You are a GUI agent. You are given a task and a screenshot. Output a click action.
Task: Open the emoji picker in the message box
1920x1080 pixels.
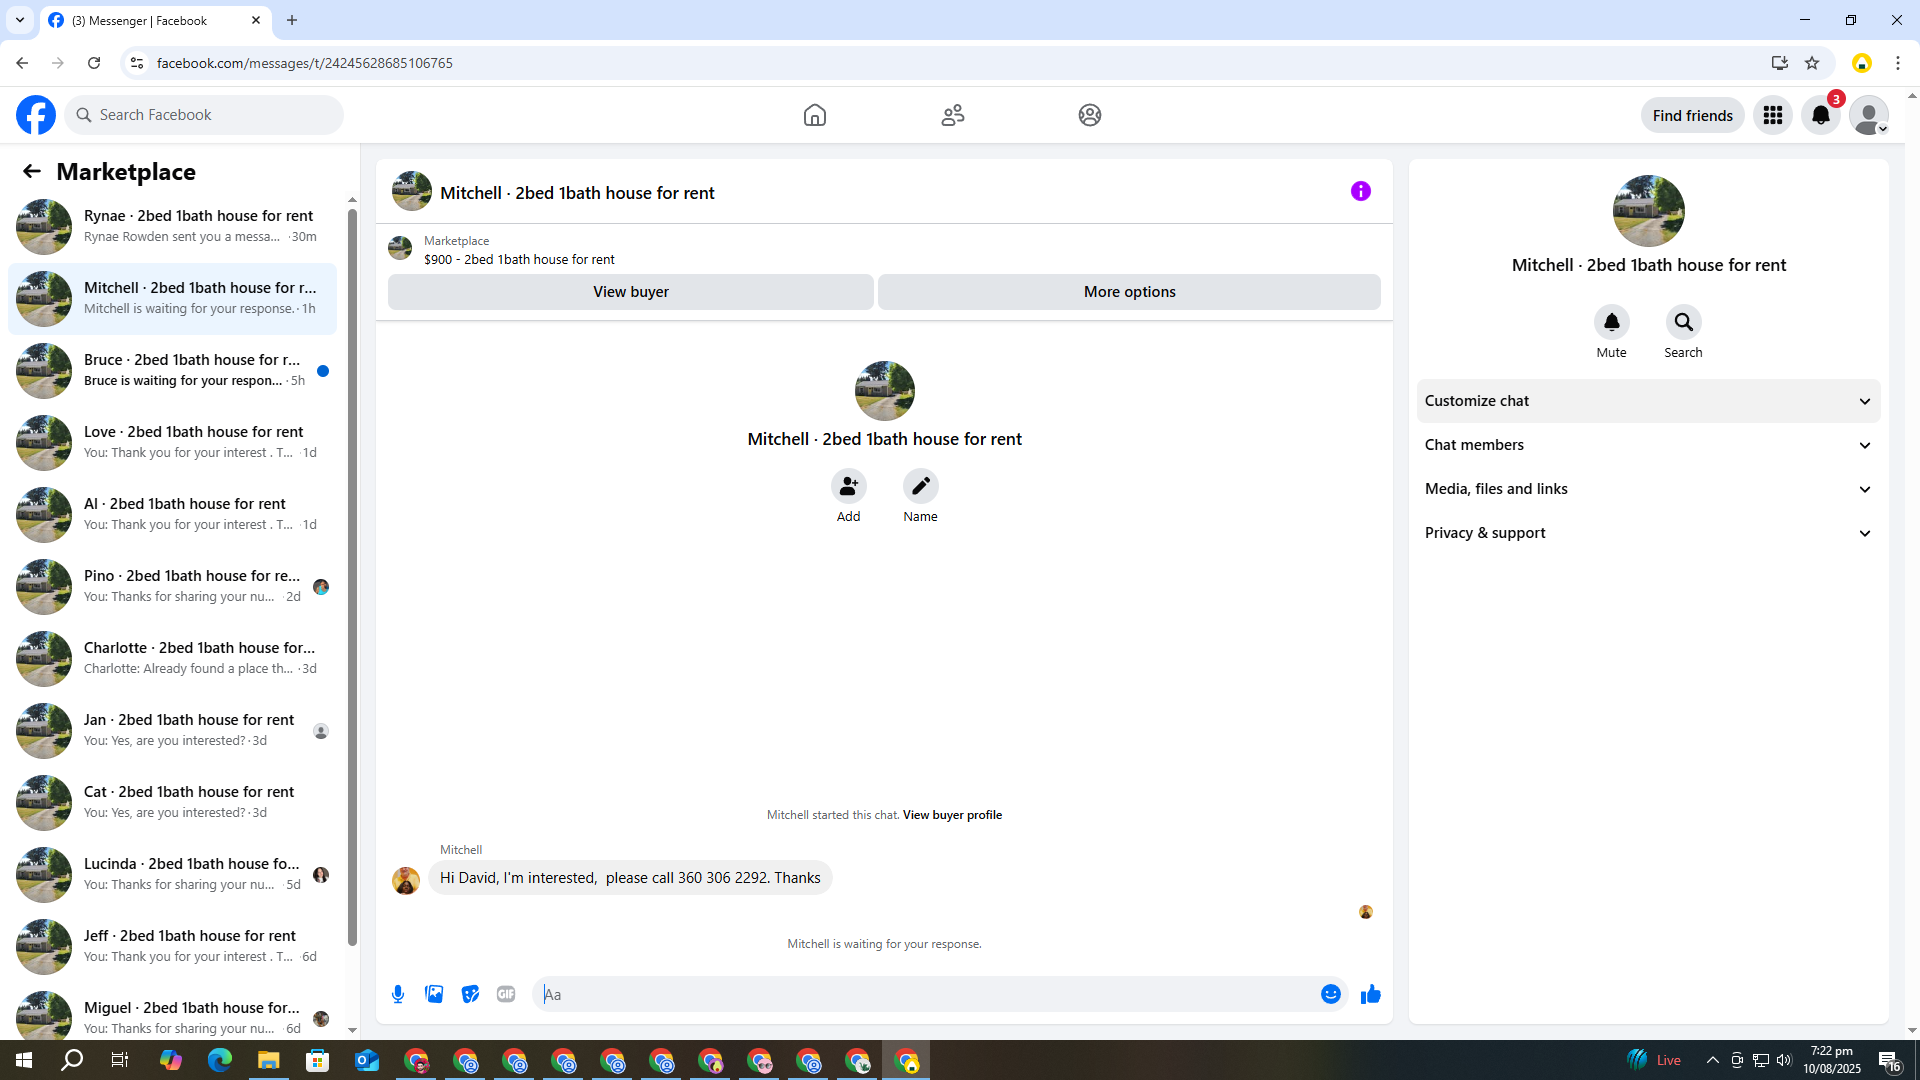(x=1330, y=994)
